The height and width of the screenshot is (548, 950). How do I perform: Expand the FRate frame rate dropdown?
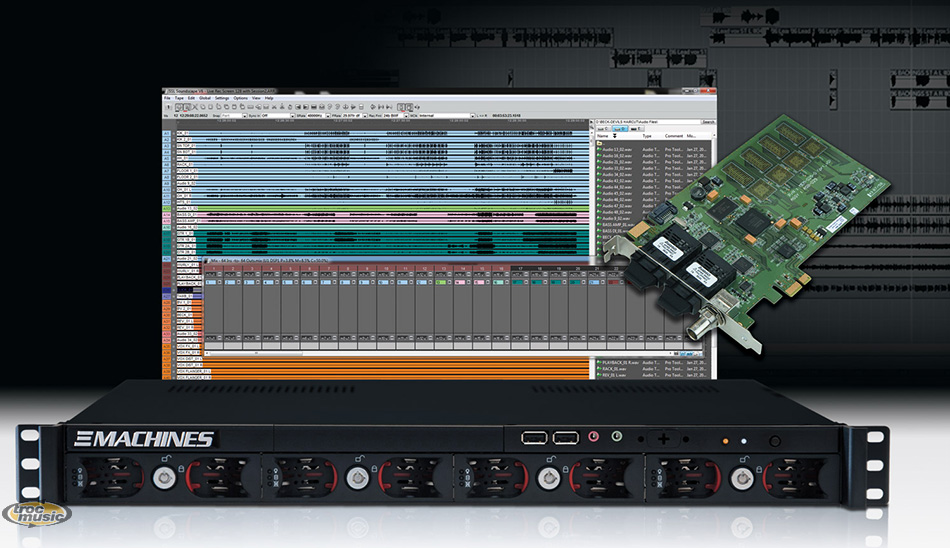pos(365,116)
